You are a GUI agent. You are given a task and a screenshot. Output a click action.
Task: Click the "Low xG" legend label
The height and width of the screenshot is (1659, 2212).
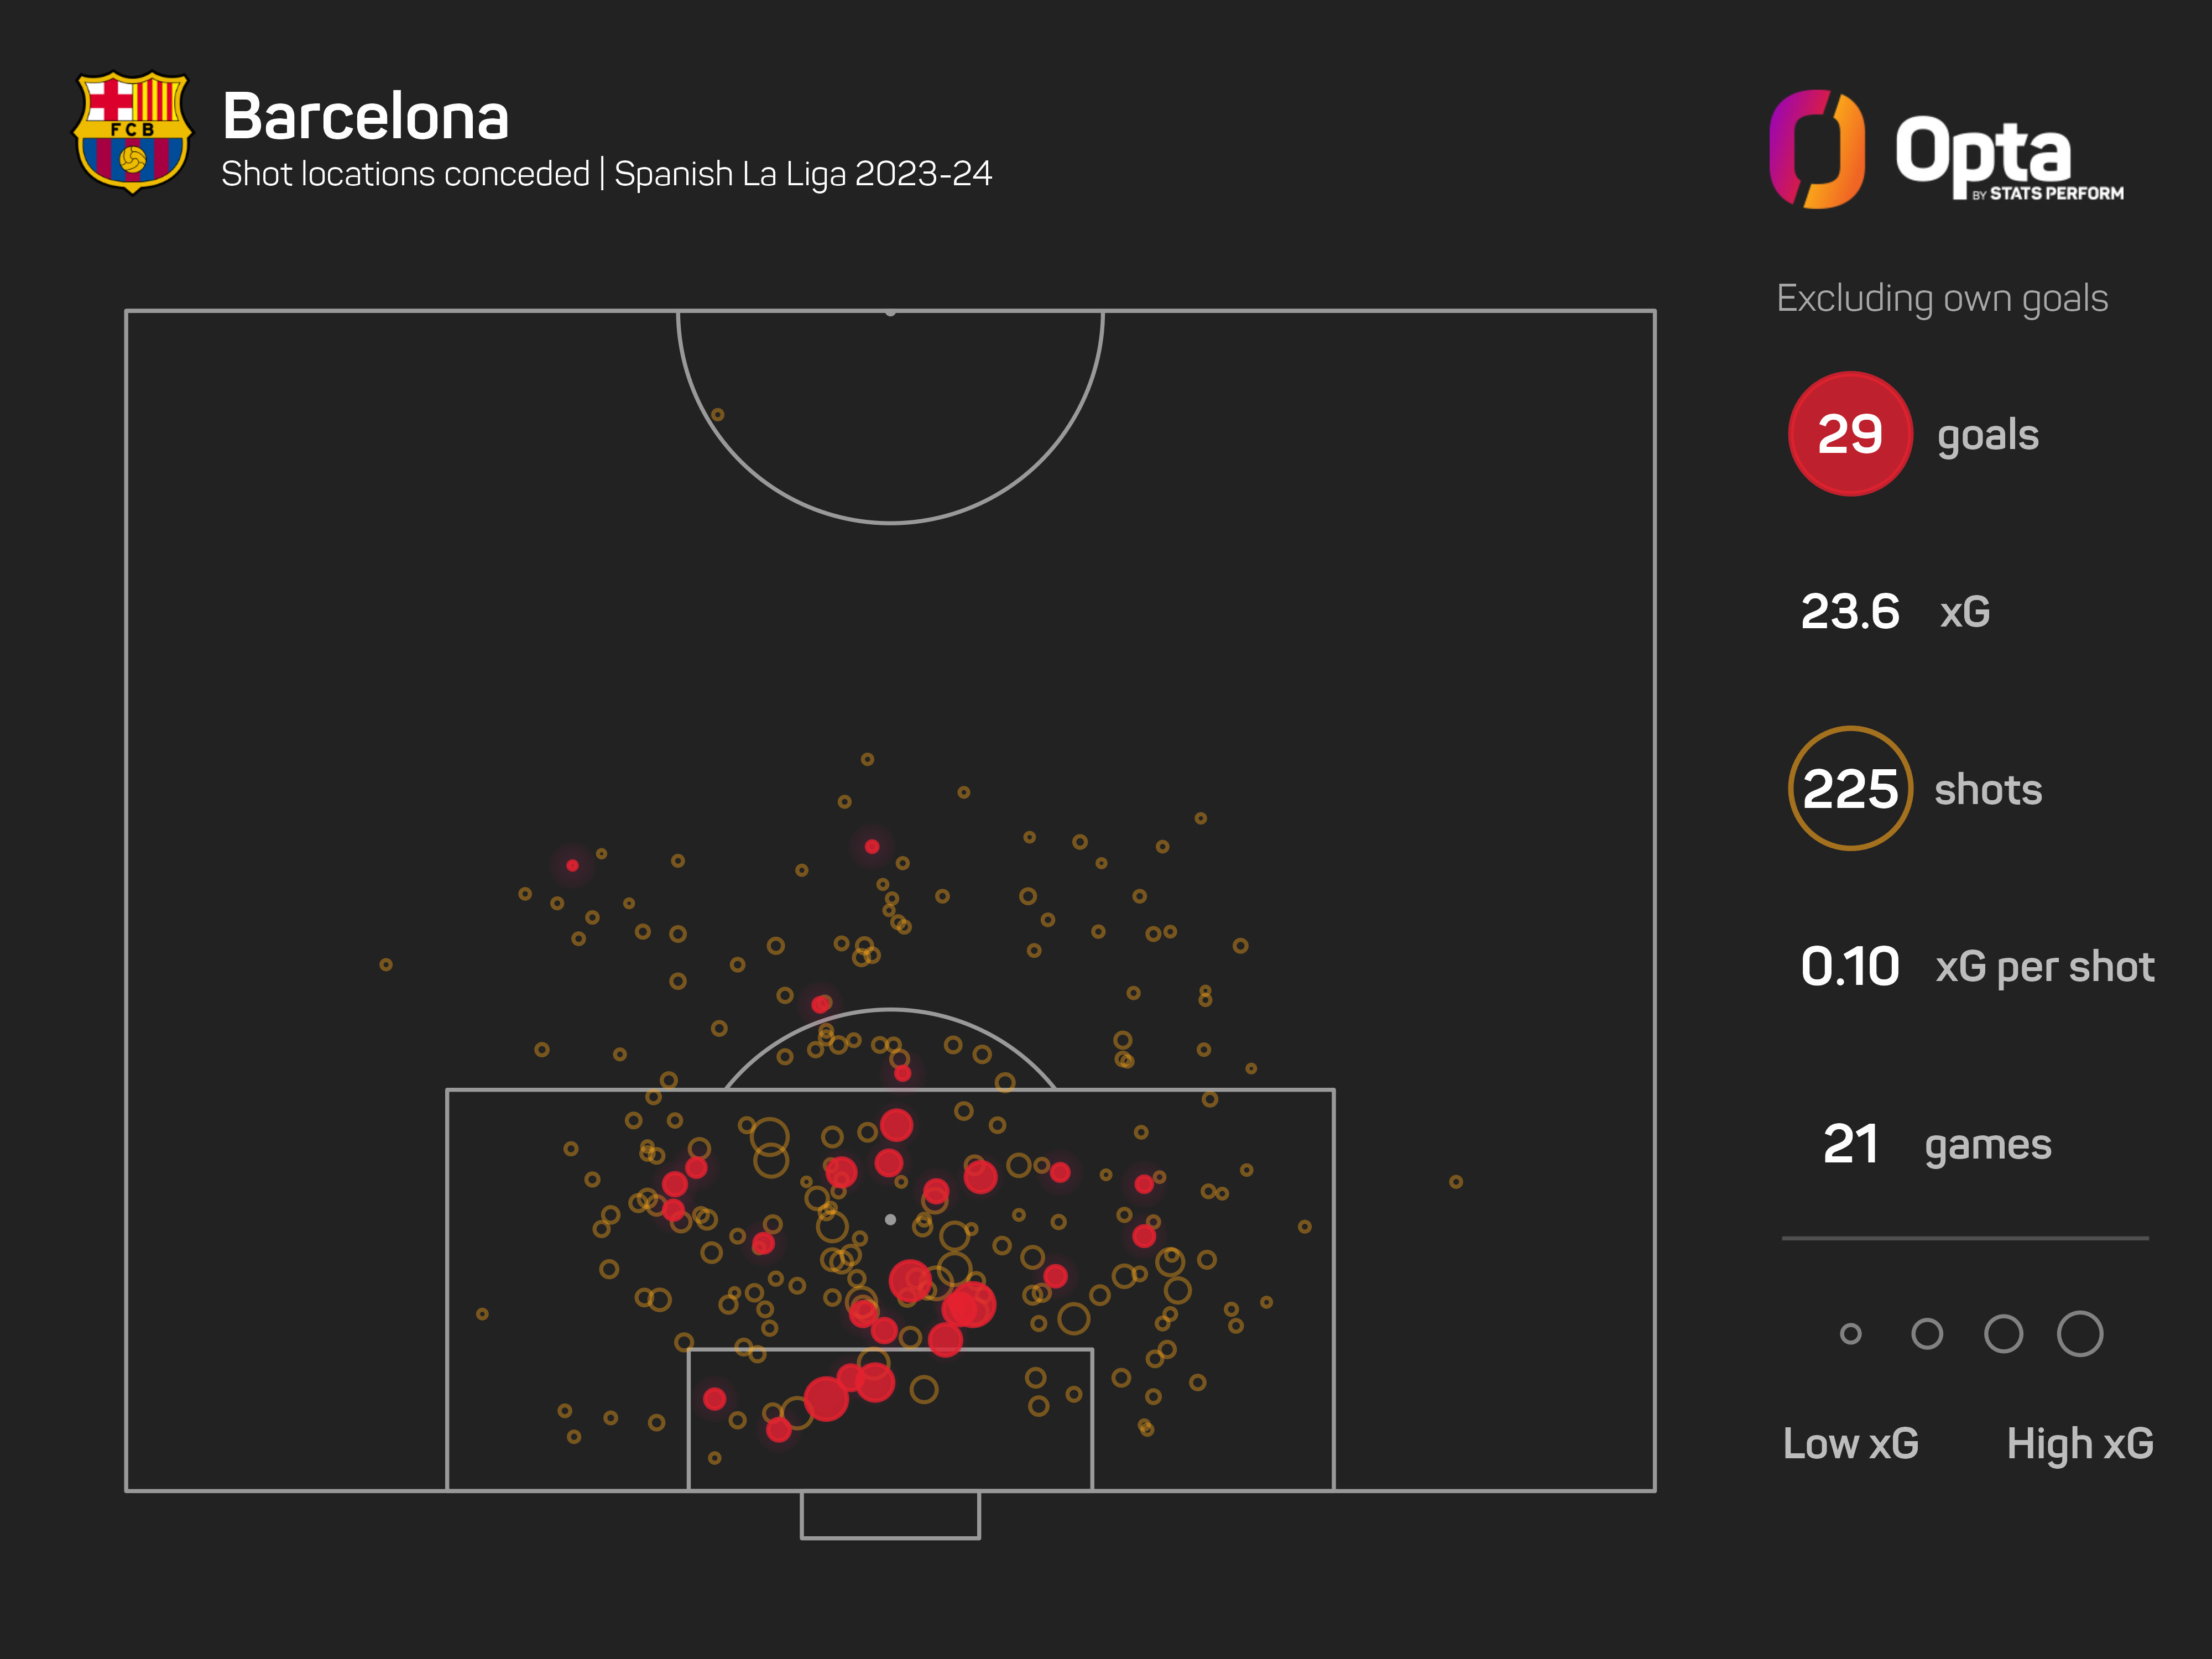pos(1850,1443)
